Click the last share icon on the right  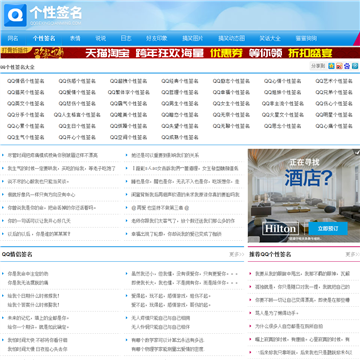click(x=355, y=66)
